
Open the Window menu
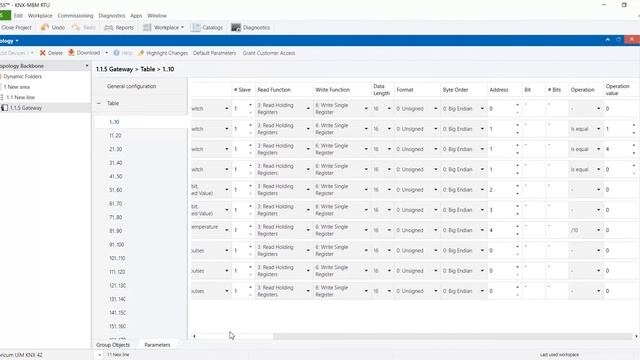click(157, 16)
